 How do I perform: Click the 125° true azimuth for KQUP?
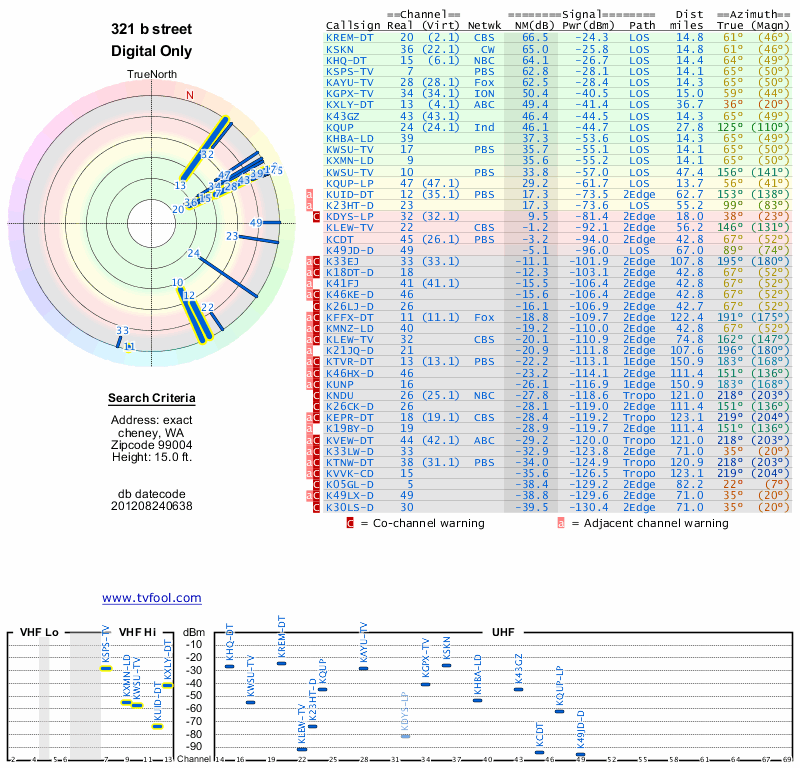730,127
